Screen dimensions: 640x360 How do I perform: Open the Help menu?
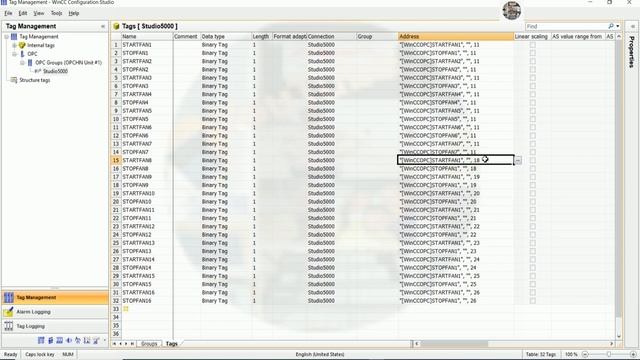tap(73, 13)
